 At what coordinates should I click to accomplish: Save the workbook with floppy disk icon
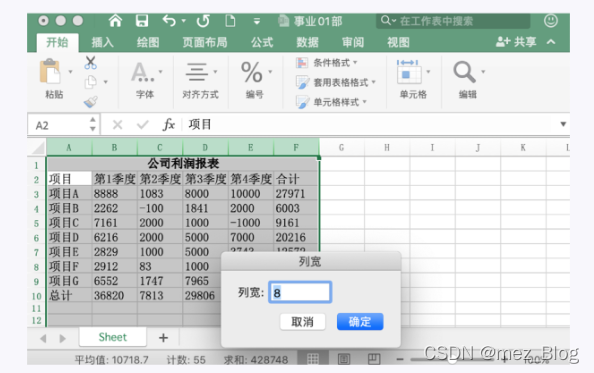pos(142,21)
